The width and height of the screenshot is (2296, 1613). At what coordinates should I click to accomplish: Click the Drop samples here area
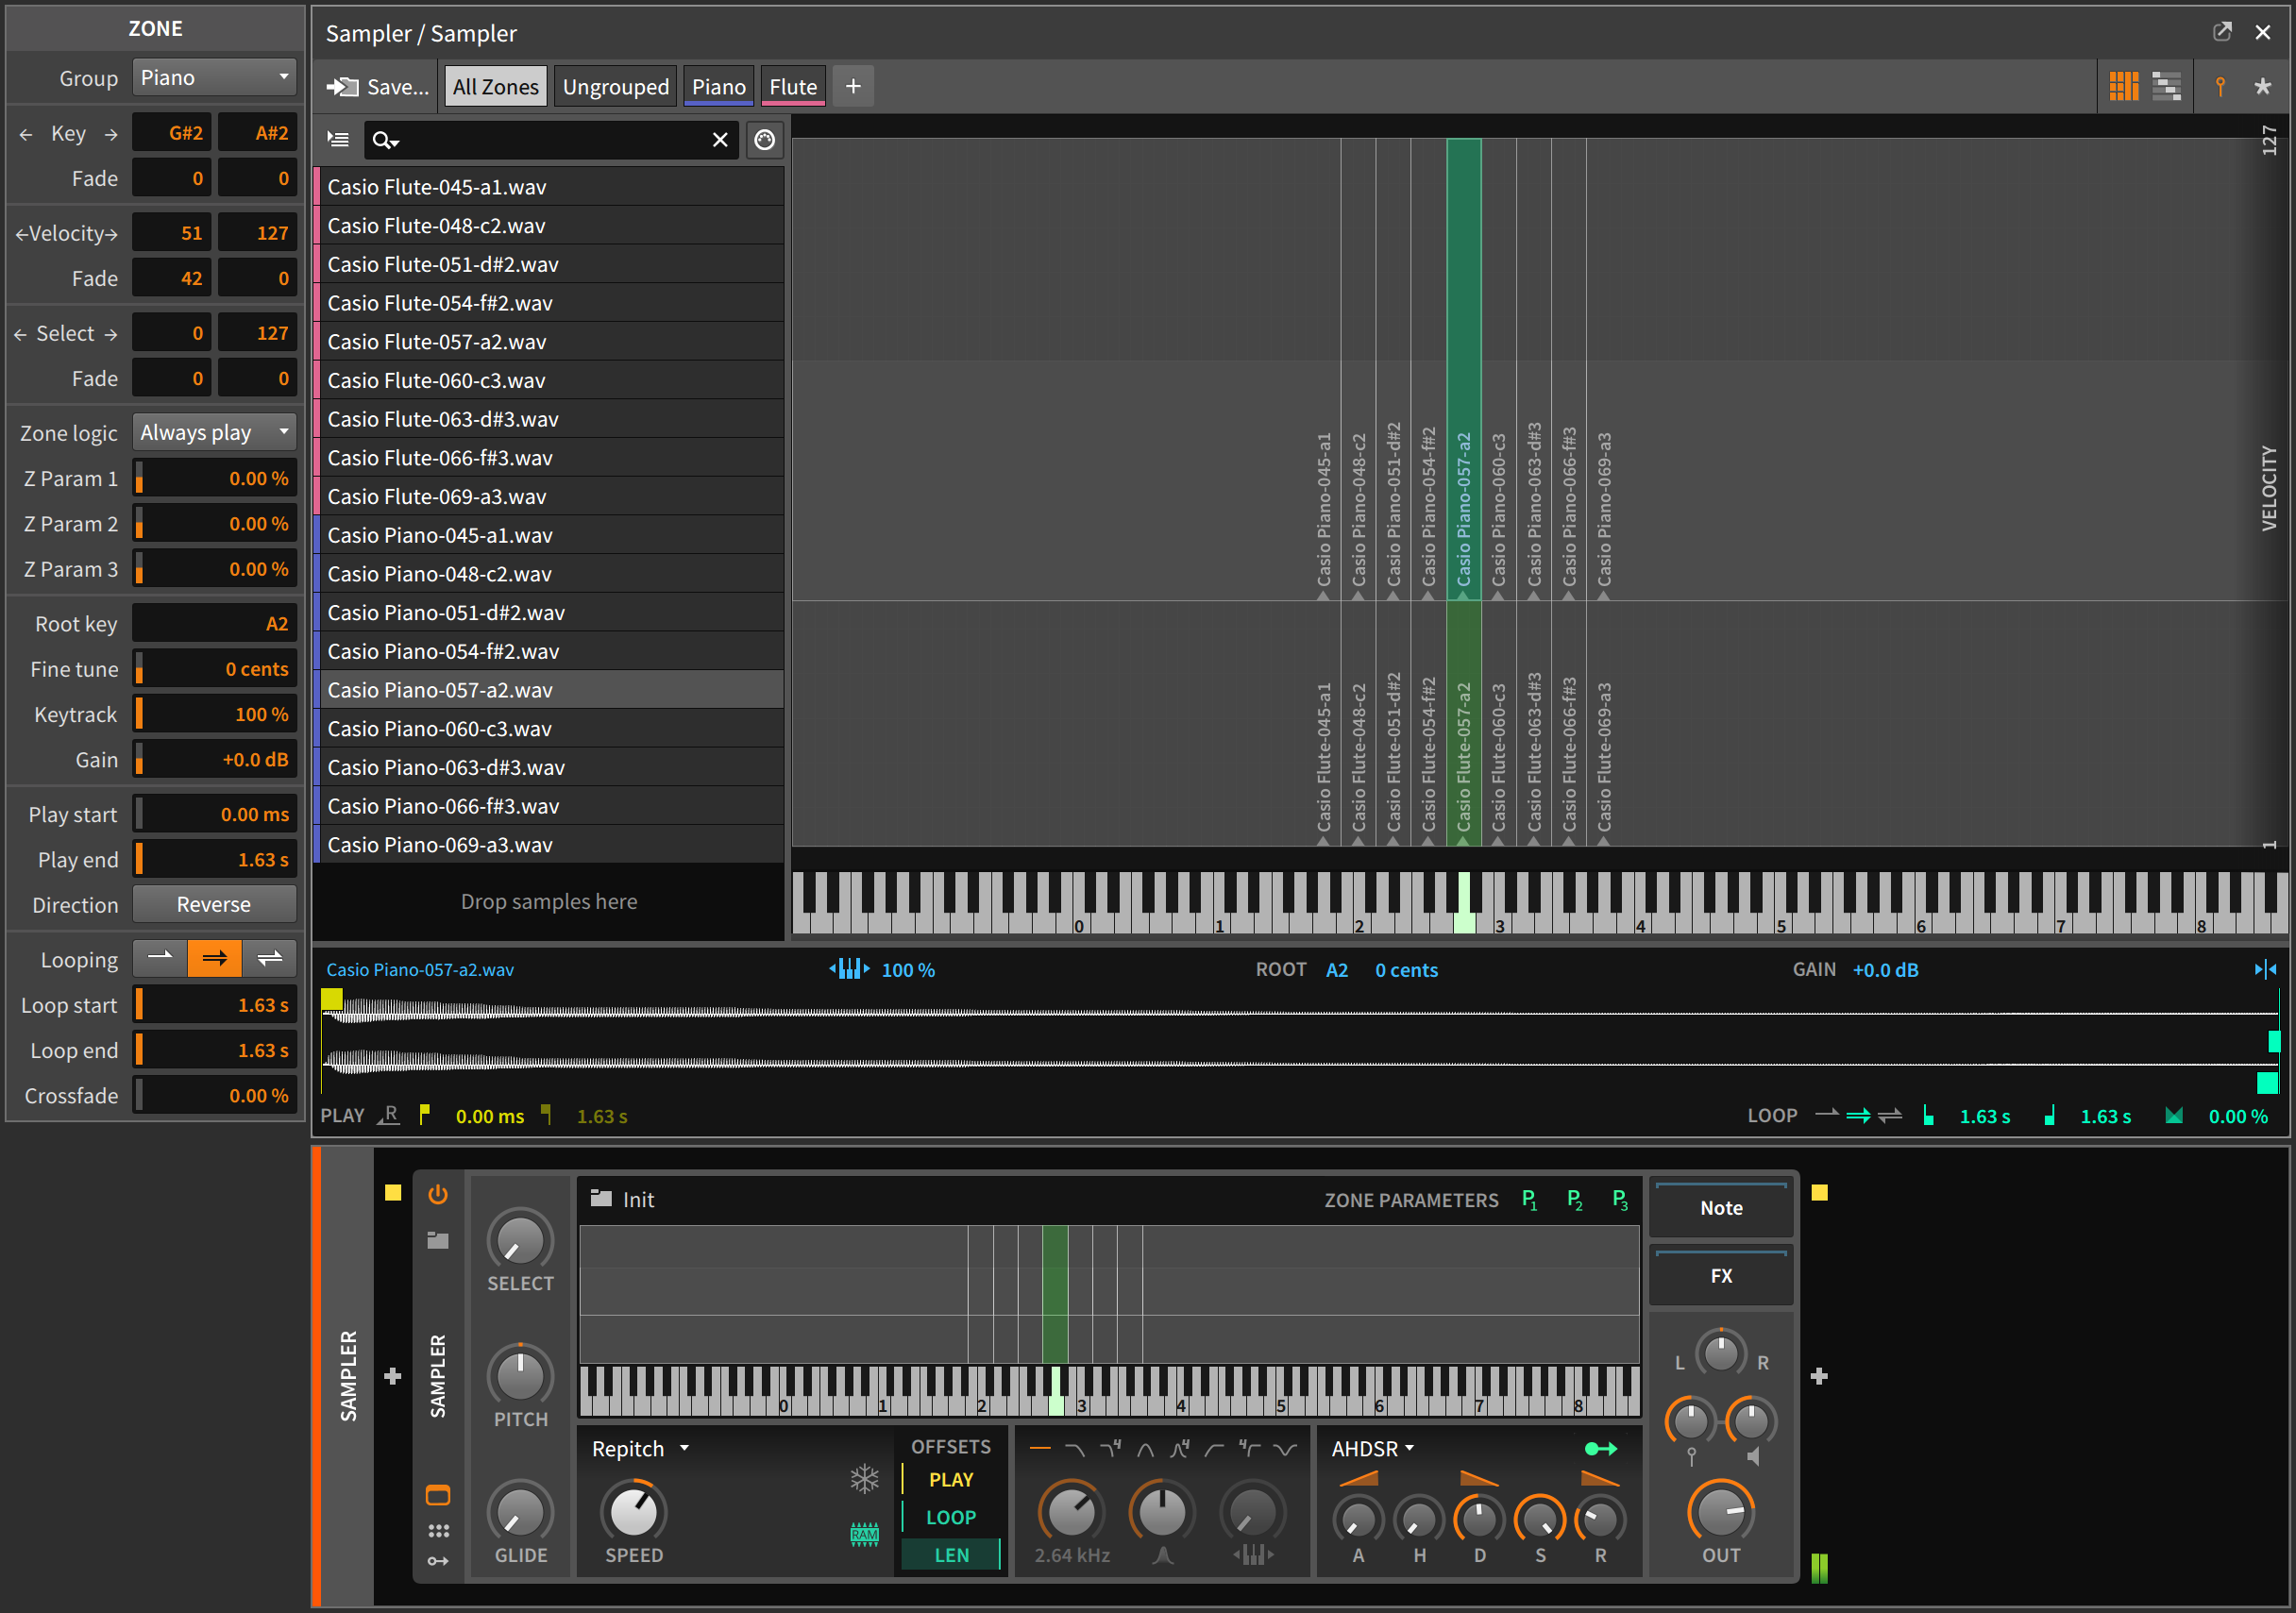pos(549,901)
